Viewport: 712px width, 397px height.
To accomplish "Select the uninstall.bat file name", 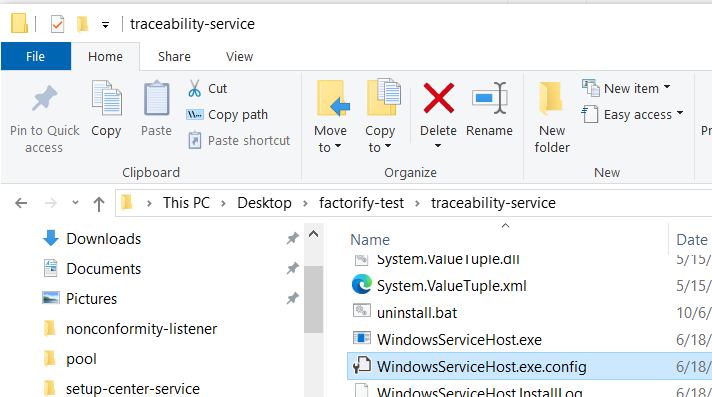I will 417,313.
